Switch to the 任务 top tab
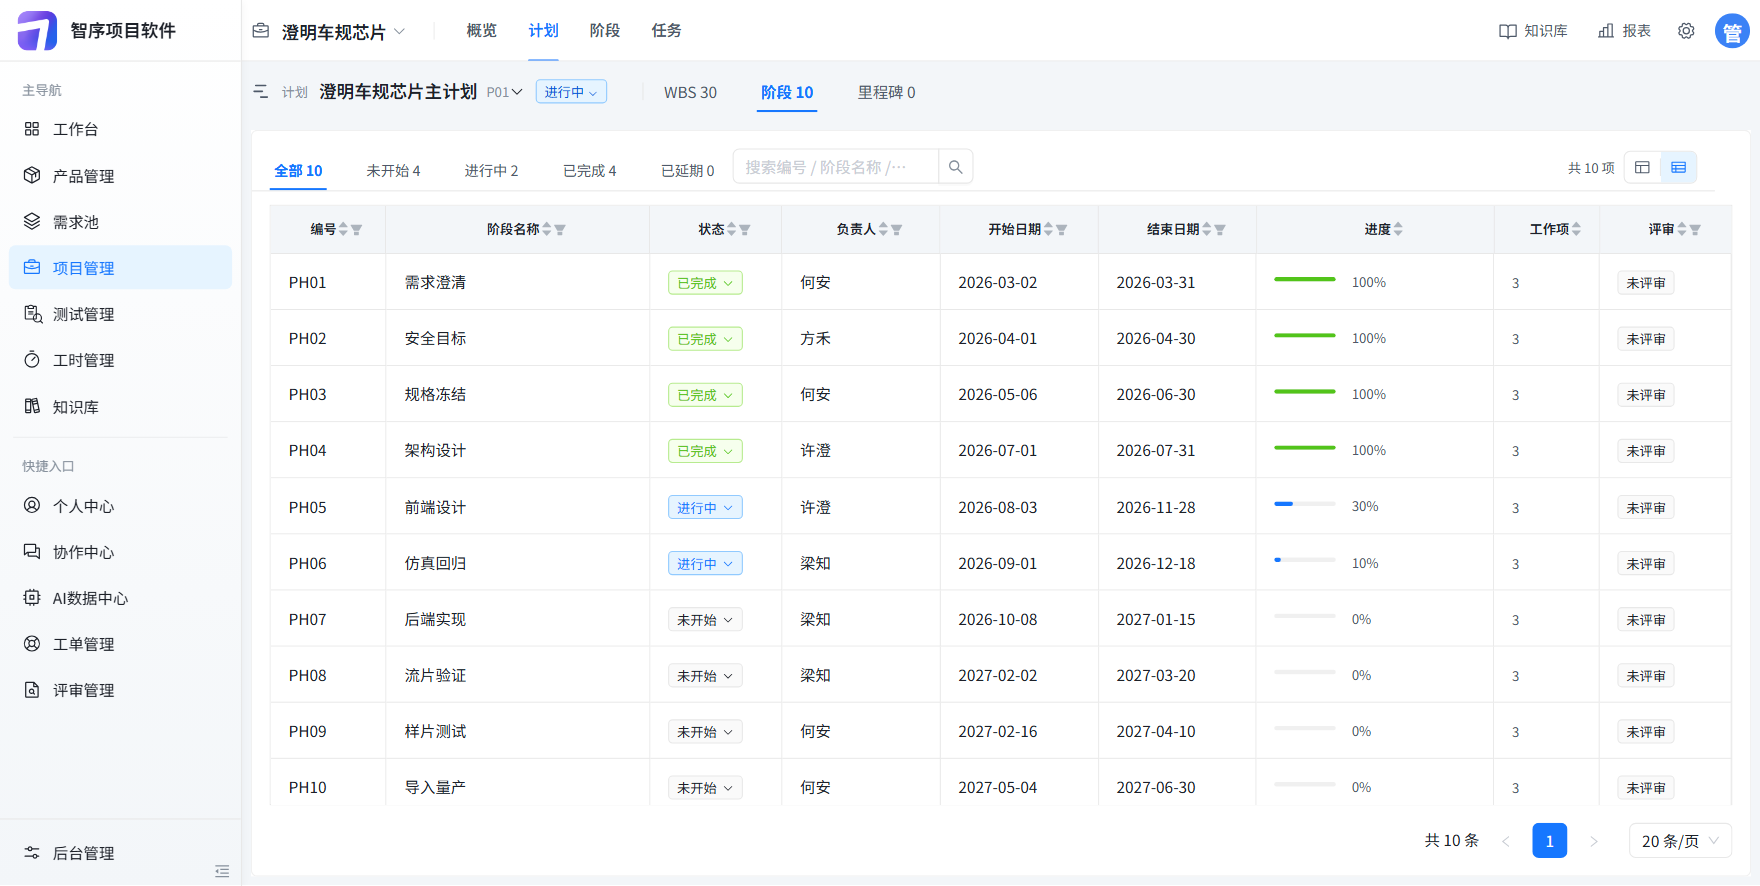Screen dimensions: 1760x886 click(666, 31)
